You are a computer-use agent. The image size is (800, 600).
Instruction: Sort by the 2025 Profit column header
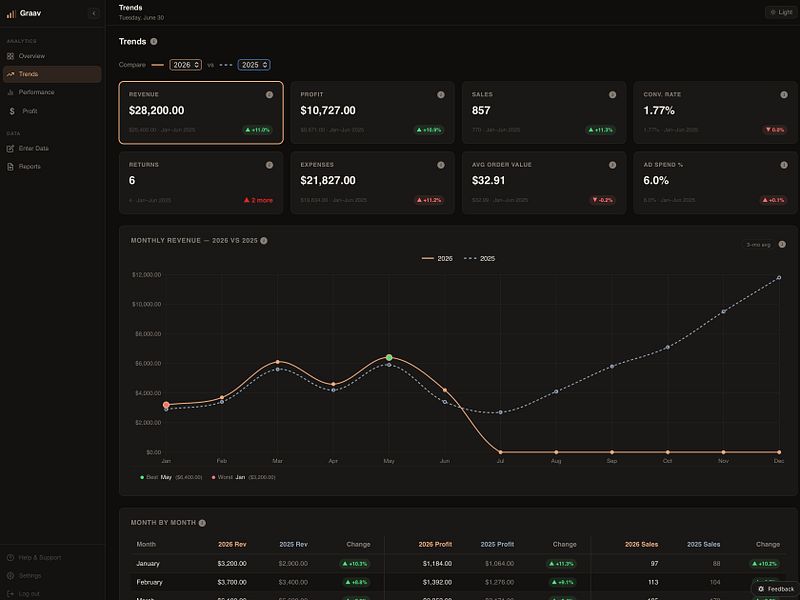pyautogui.click(x=497, y=544)
